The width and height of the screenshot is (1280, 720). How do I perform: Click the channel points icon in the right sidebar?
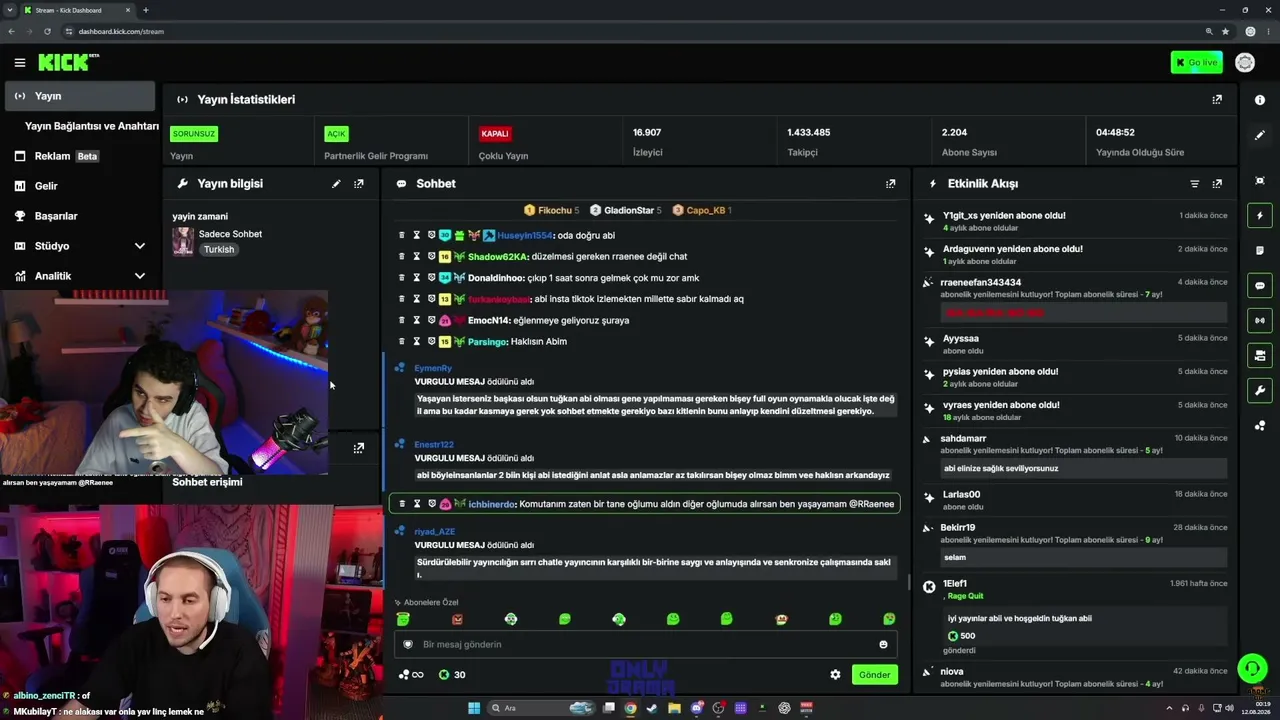[1260, 426]
